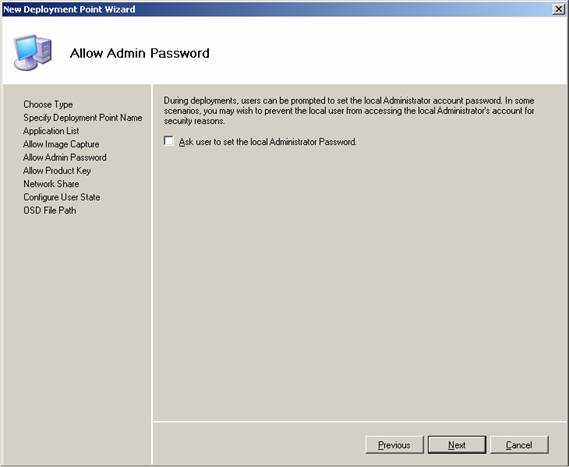This screenshot has width=569, height=467.
Task: Open the Application List step
Action: click(x=51, y=131)
